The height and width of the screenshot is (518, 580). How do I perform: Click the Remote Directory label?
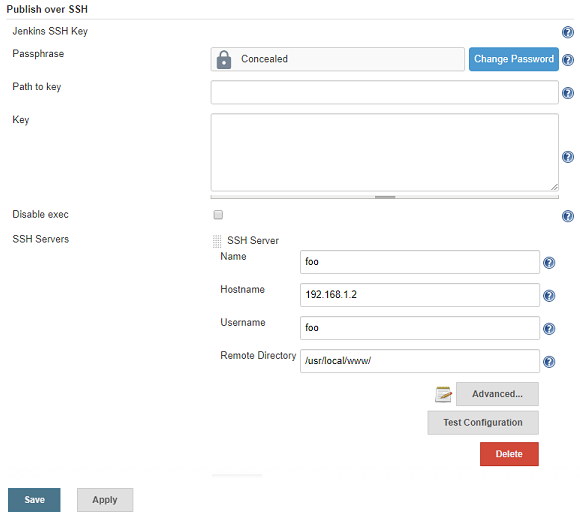258,356
